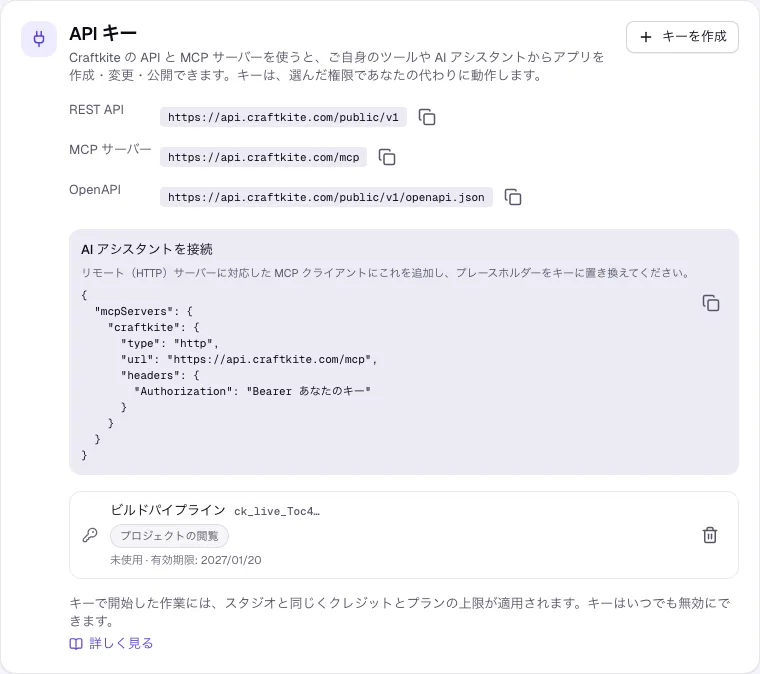The width and height of the screenshot is (760, 674).
Task: Click the プロジェクトの閲覧 permission badge
Action: coord(169,535)
